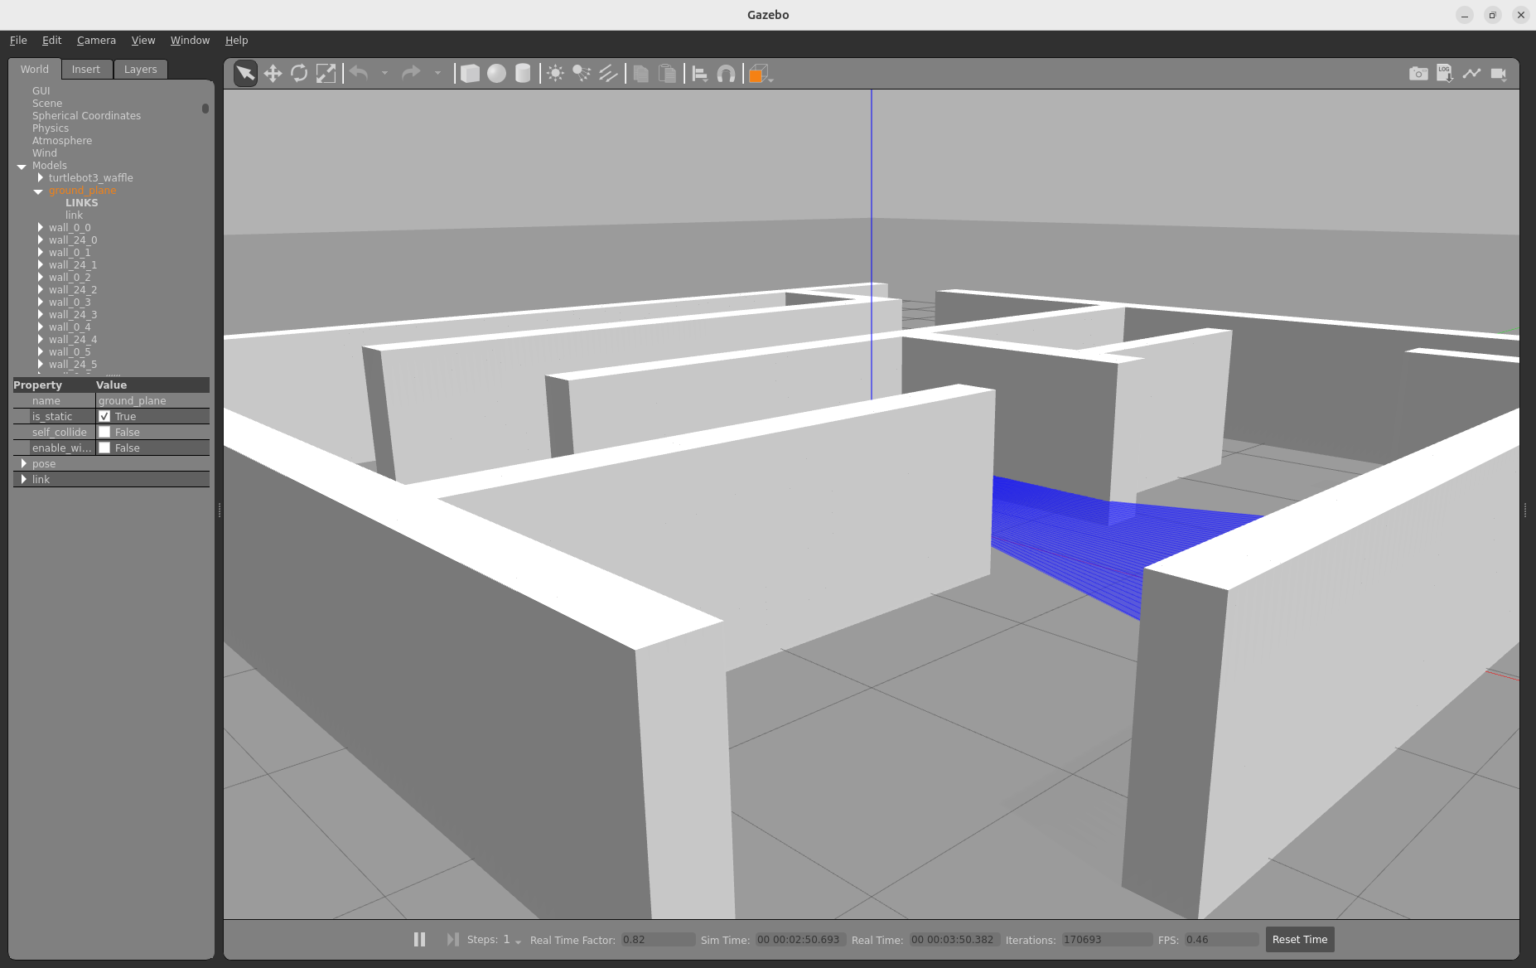Open the Camera menu
The height and width of the screenshot is (968, 1536).
click(x=96, y=40)
